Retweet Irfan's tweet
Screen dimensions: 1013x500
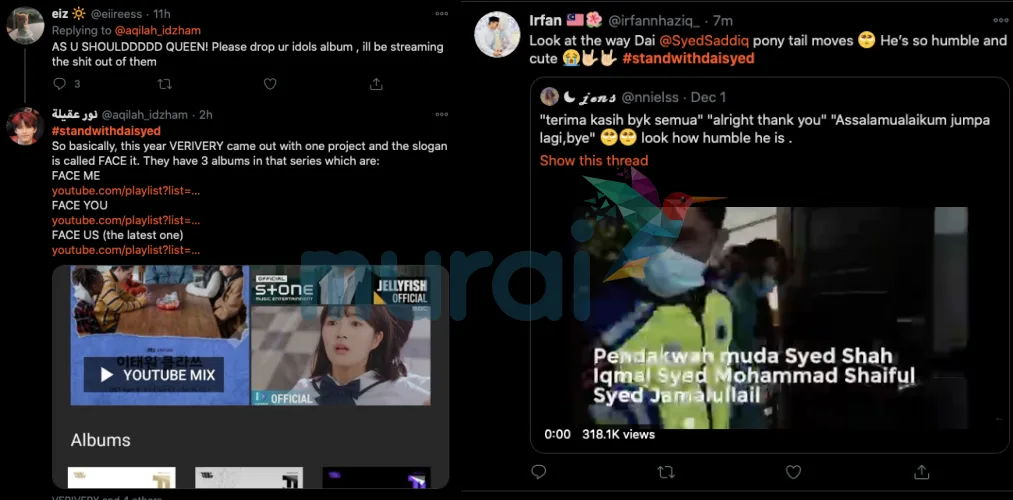[x=666, y=472]
